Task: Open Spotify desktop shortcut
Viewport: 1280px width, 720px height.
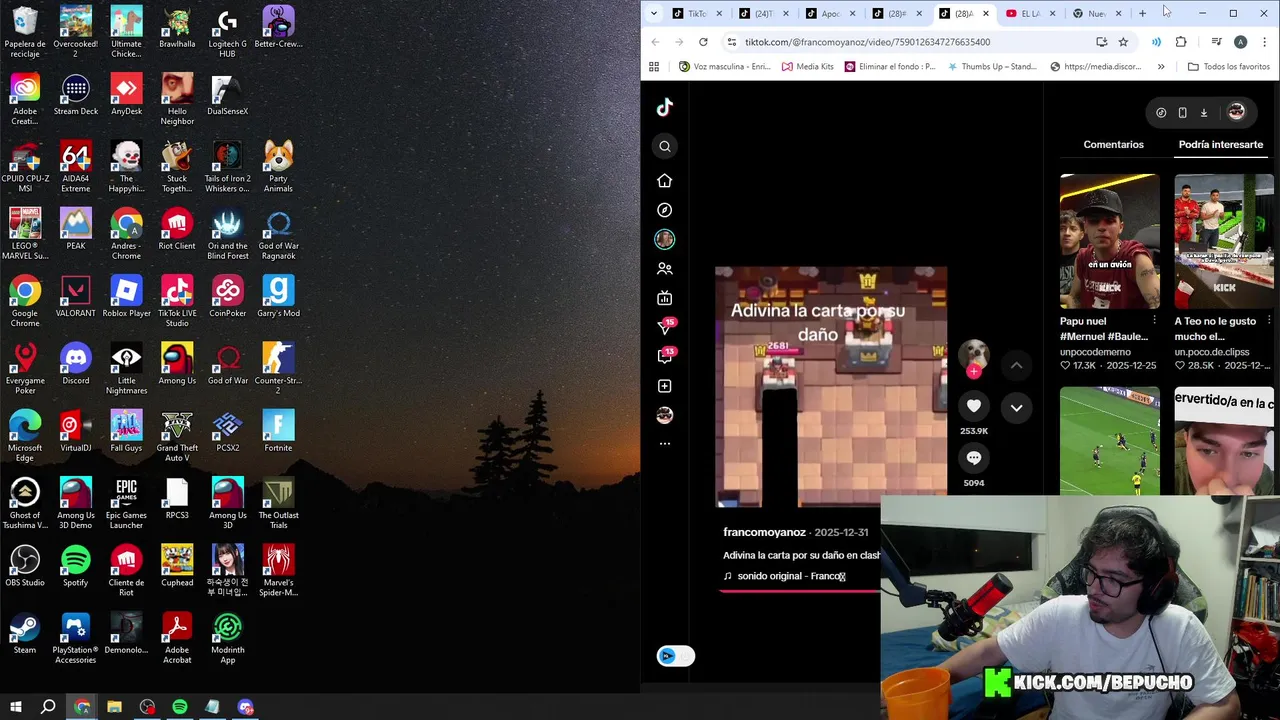Action: tap(75, 566)
